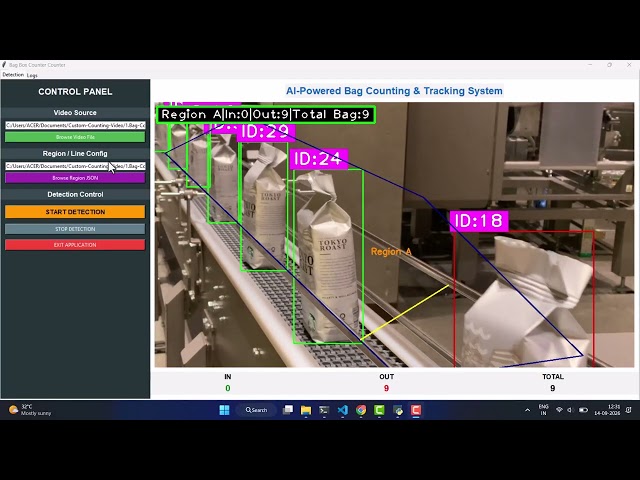Click the AI-Powered Bag Counting title

[x=394, y=91]
